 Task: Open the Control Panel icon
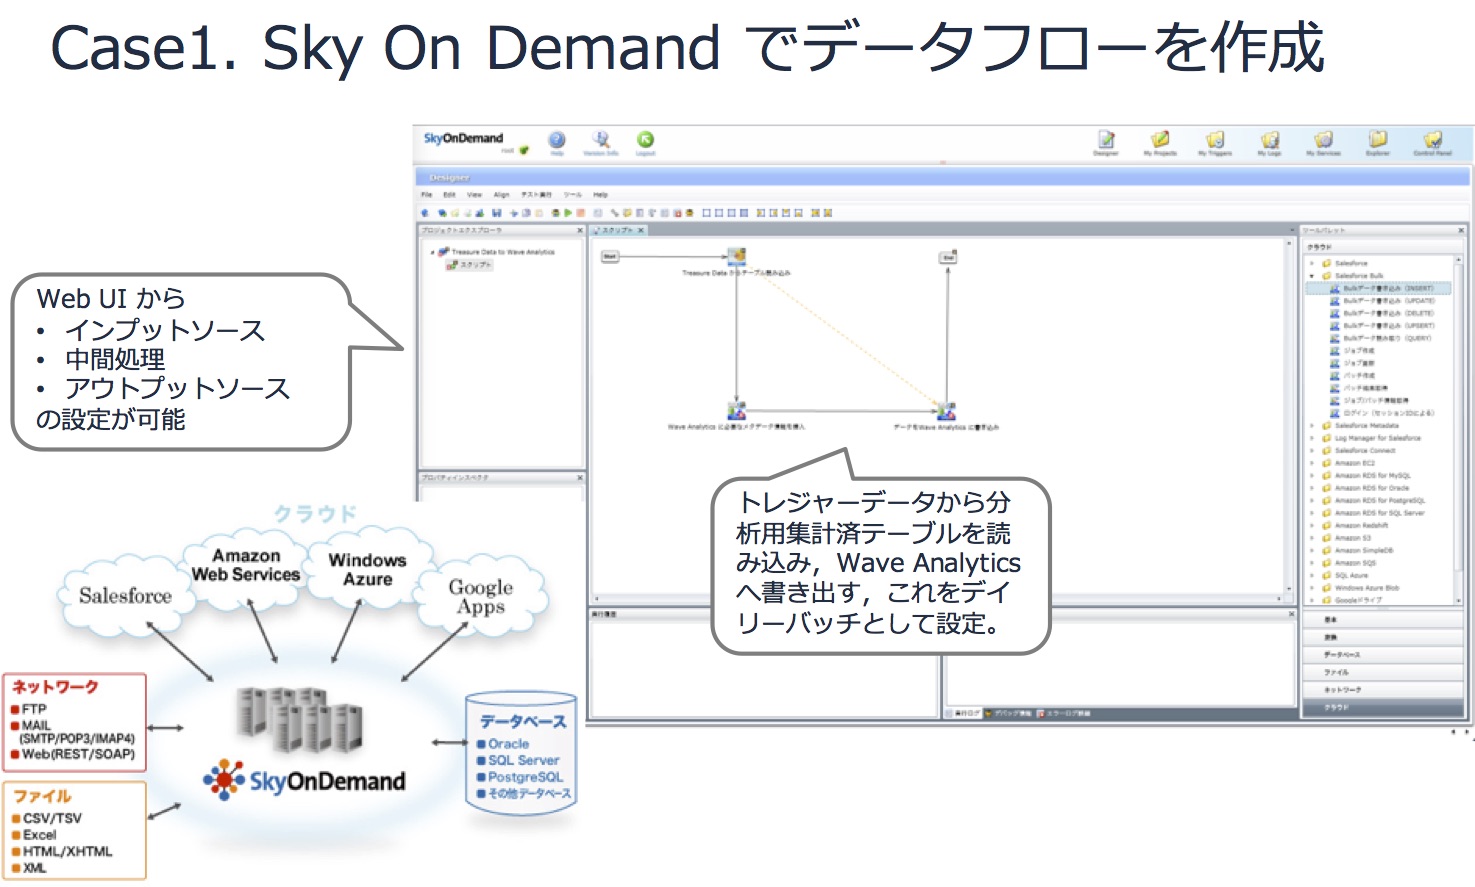pyautogui.click(x=1432, y=140)
